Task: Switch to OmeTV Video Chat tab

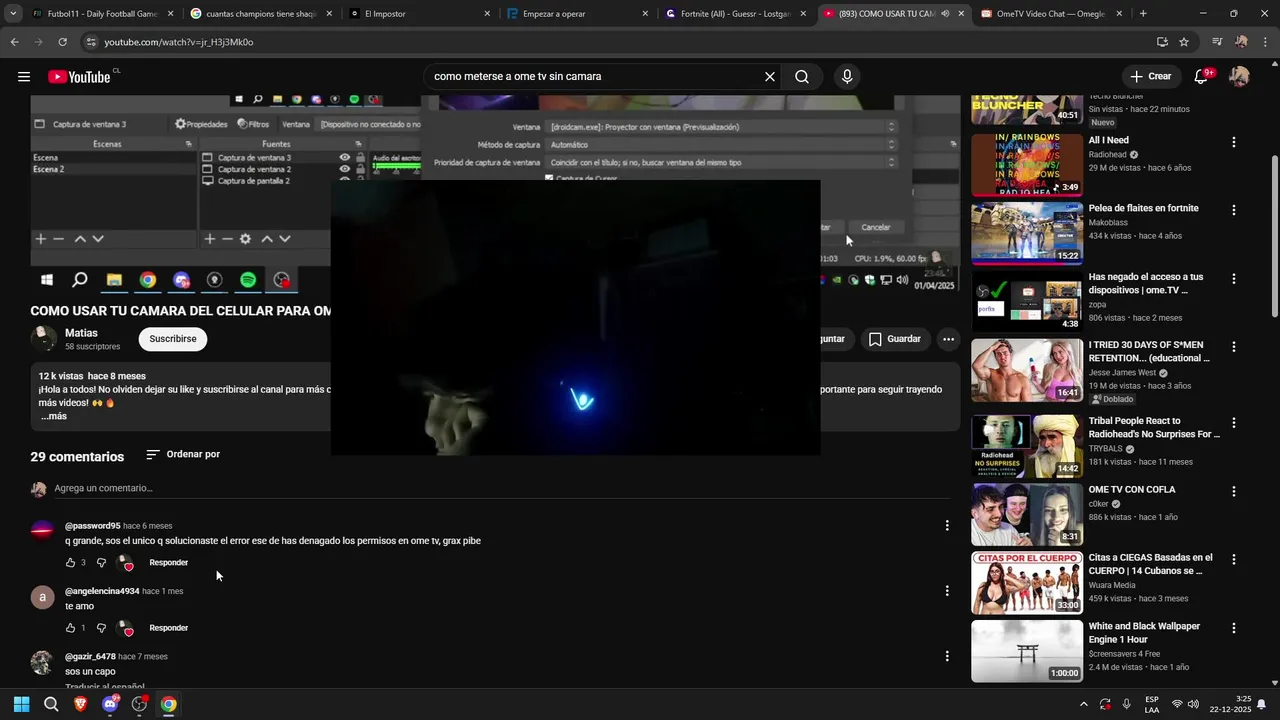Action: [1052, 14]
